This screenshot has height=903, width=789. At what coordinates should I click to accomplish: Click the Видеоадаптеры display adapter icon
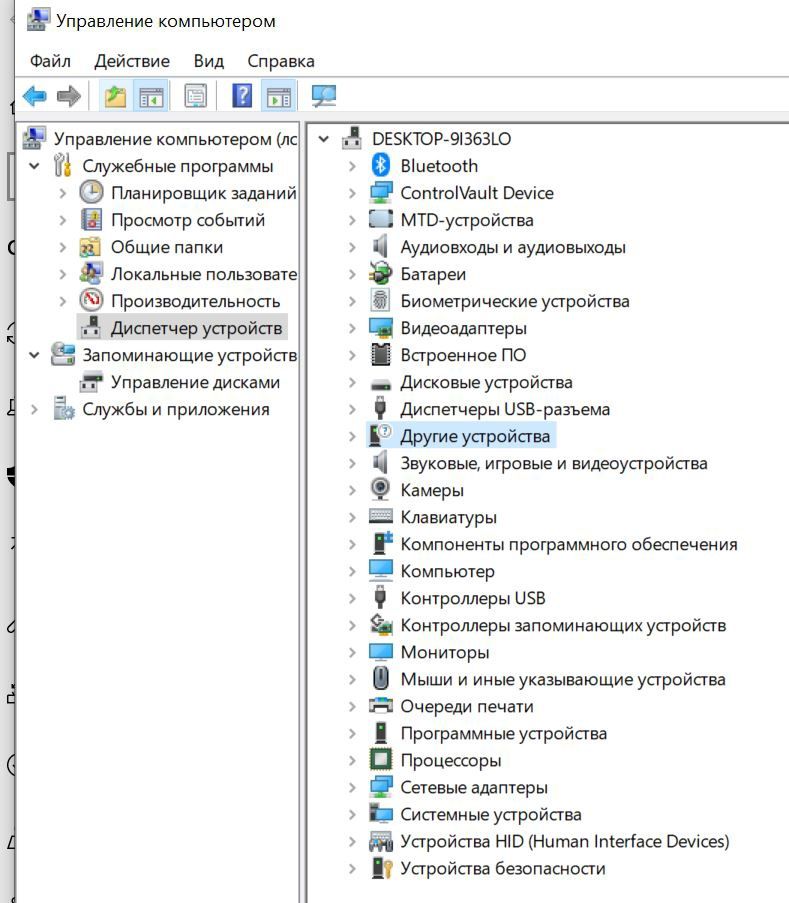point(380,328)
